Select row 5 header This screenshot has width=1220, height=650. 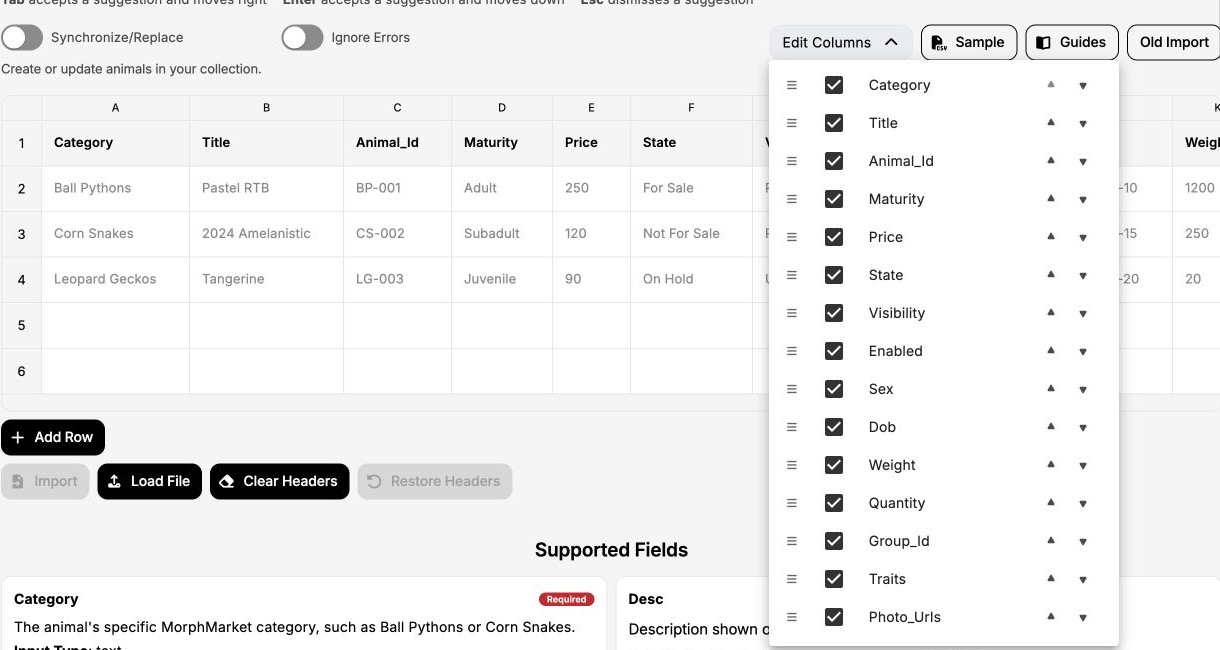click(x=21, y=325)
